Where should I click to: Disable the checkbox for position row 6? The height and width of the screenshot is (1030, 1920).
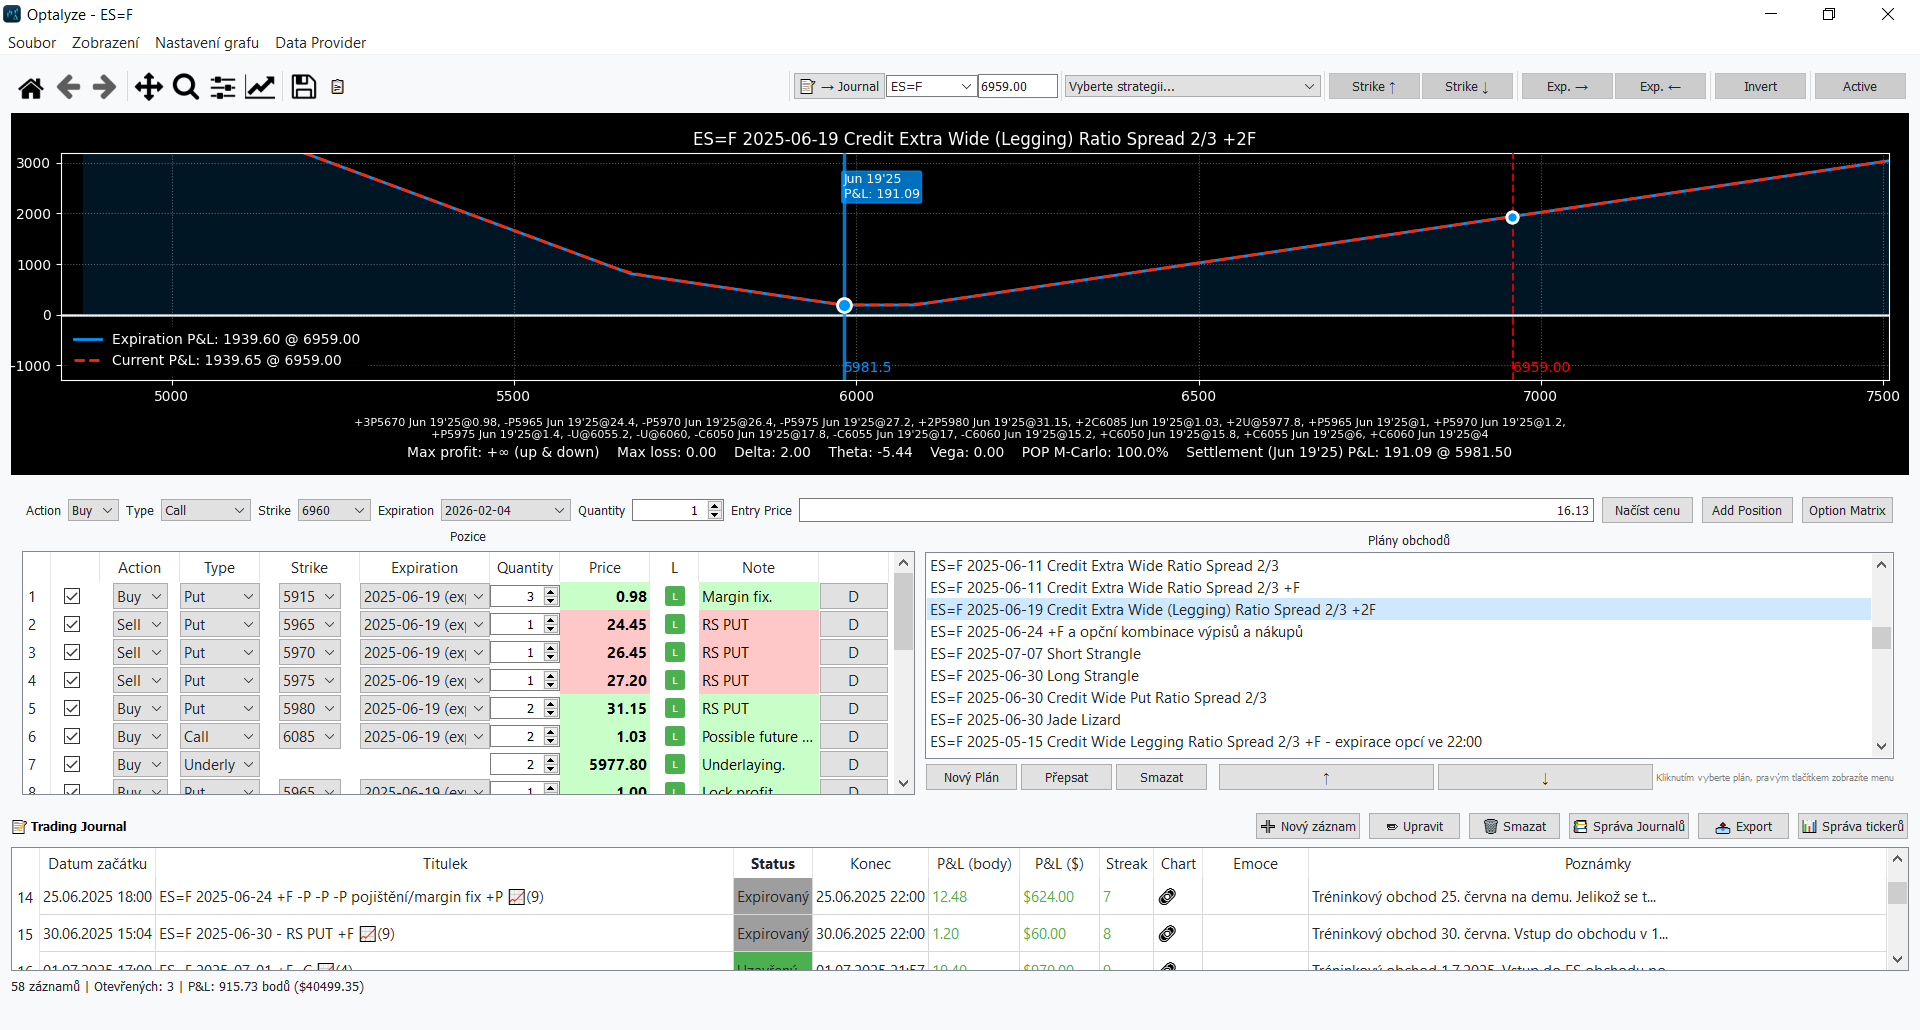[72, 736]
